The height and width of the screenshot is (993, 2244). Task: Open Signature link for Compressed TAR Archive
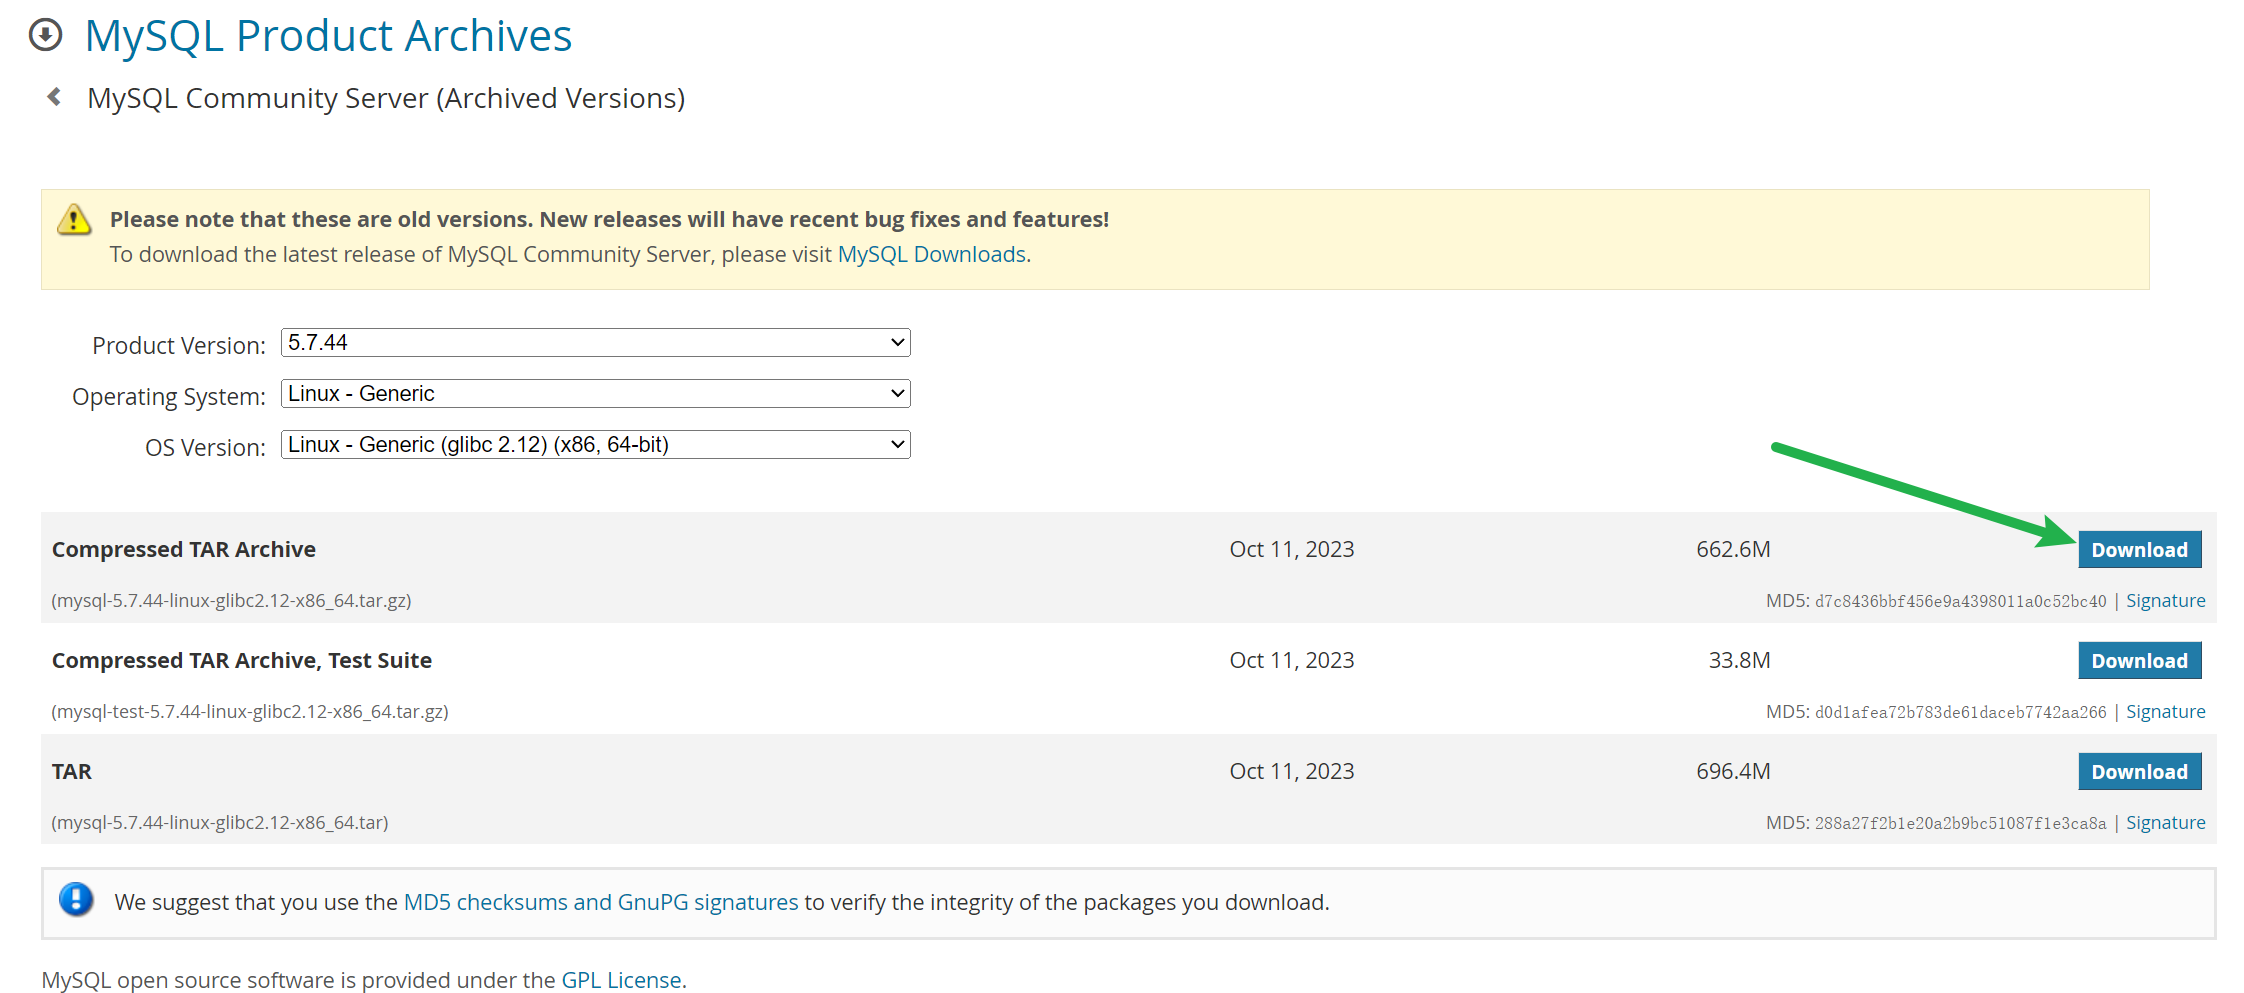2165,601
